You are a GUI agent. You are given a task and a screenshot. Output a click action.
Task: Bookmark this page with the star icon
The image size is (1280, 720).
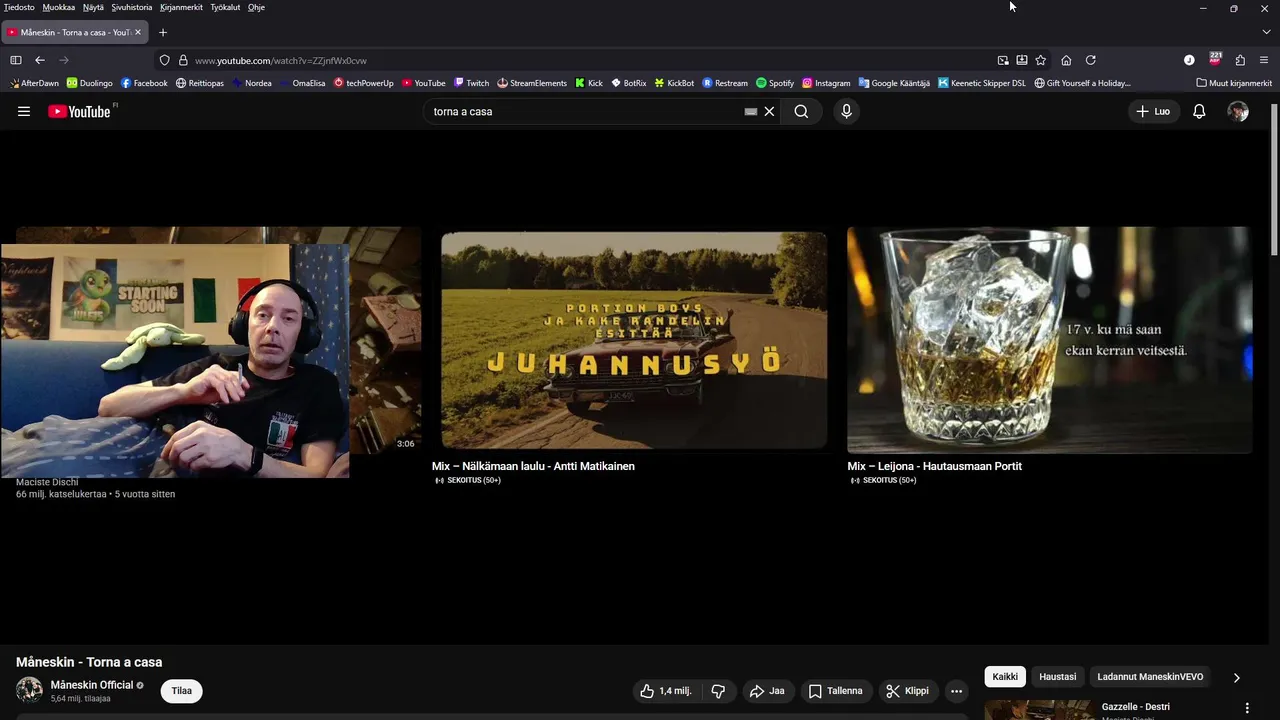pos(1041,60)
